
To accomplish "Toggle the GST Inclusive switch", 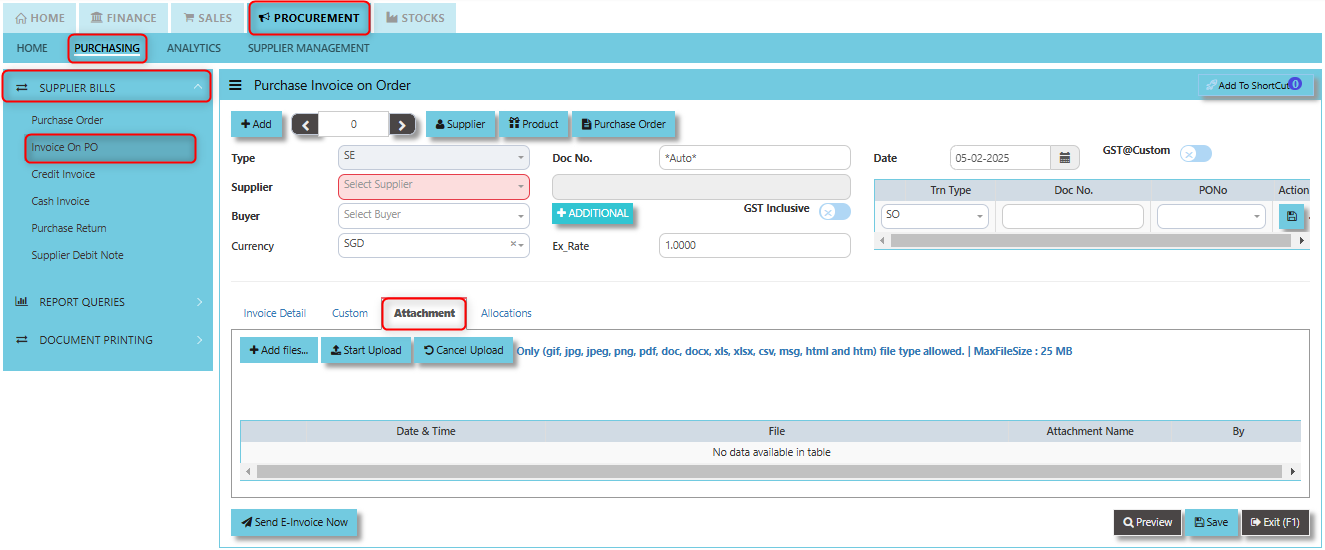I will tap(835, 211).
